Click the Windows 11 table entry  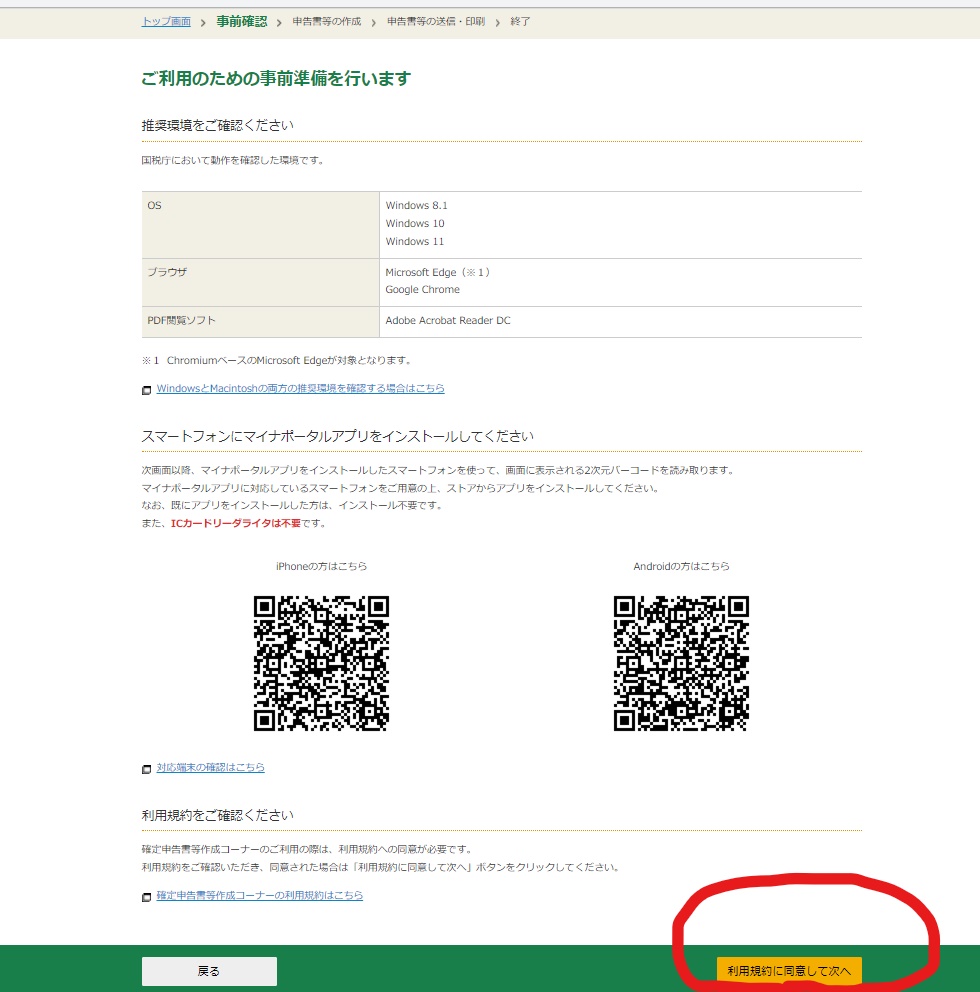415,242
